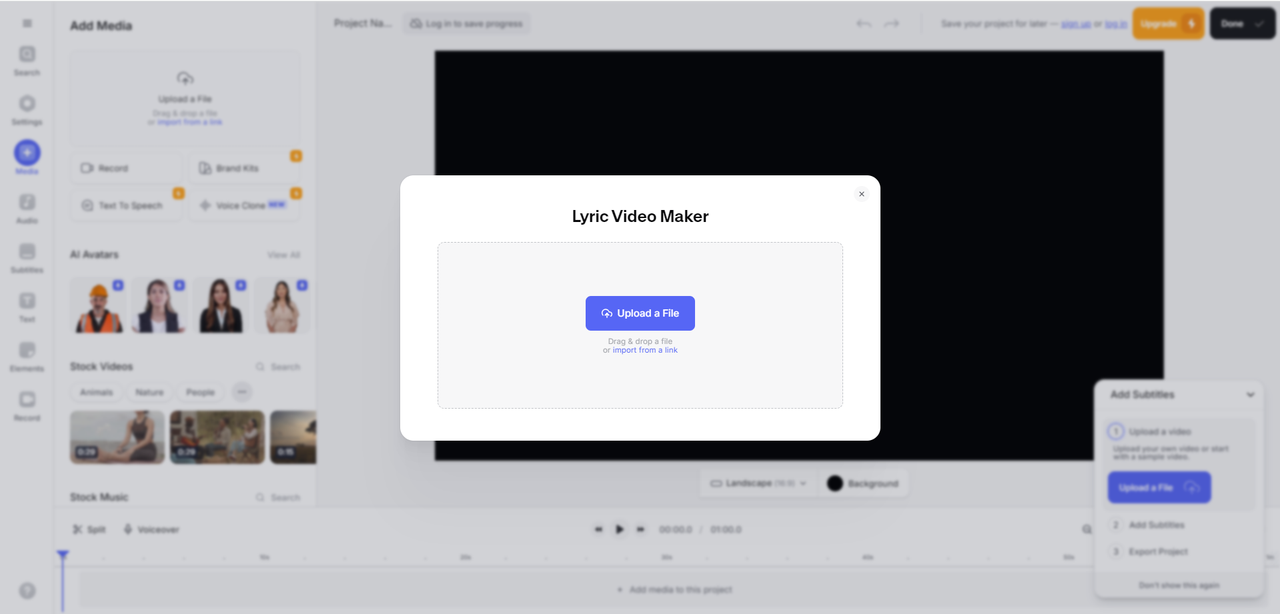Open the help icon at sidebar bottom
Image resolution: width=1280 pixels, height=614 pixels.
pyautogui.click(x=27, y=591)
